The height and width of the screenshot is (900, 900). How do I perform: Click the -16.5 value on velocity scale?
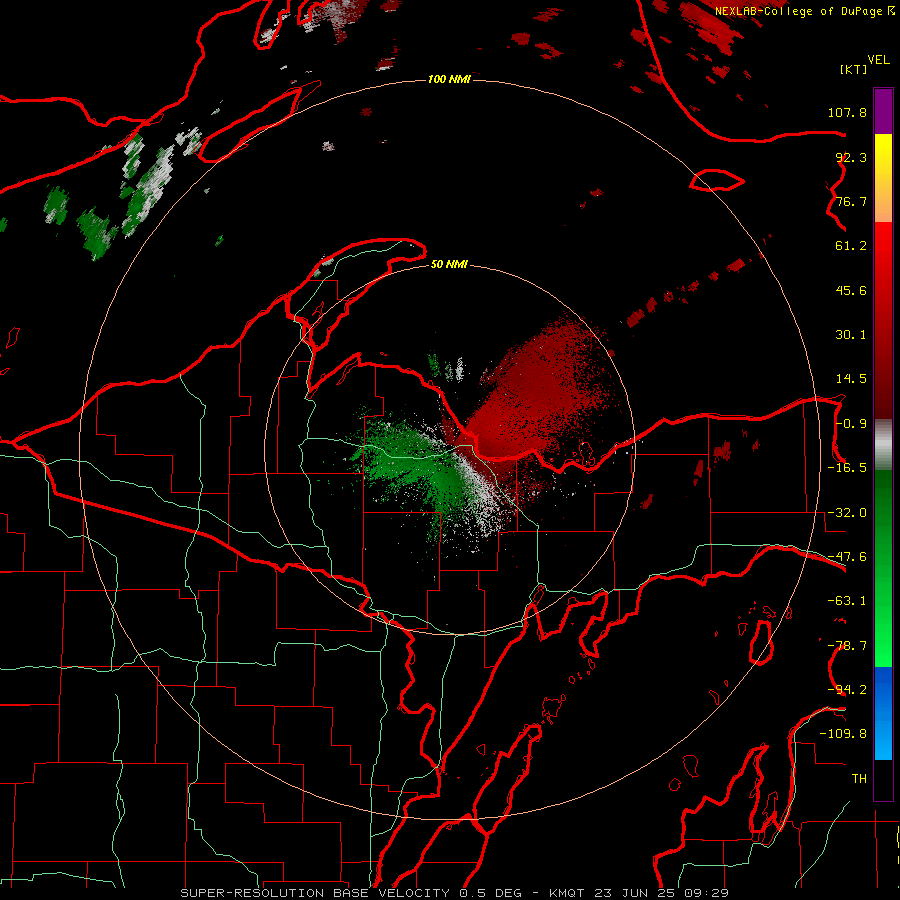[x=847, y=468]
